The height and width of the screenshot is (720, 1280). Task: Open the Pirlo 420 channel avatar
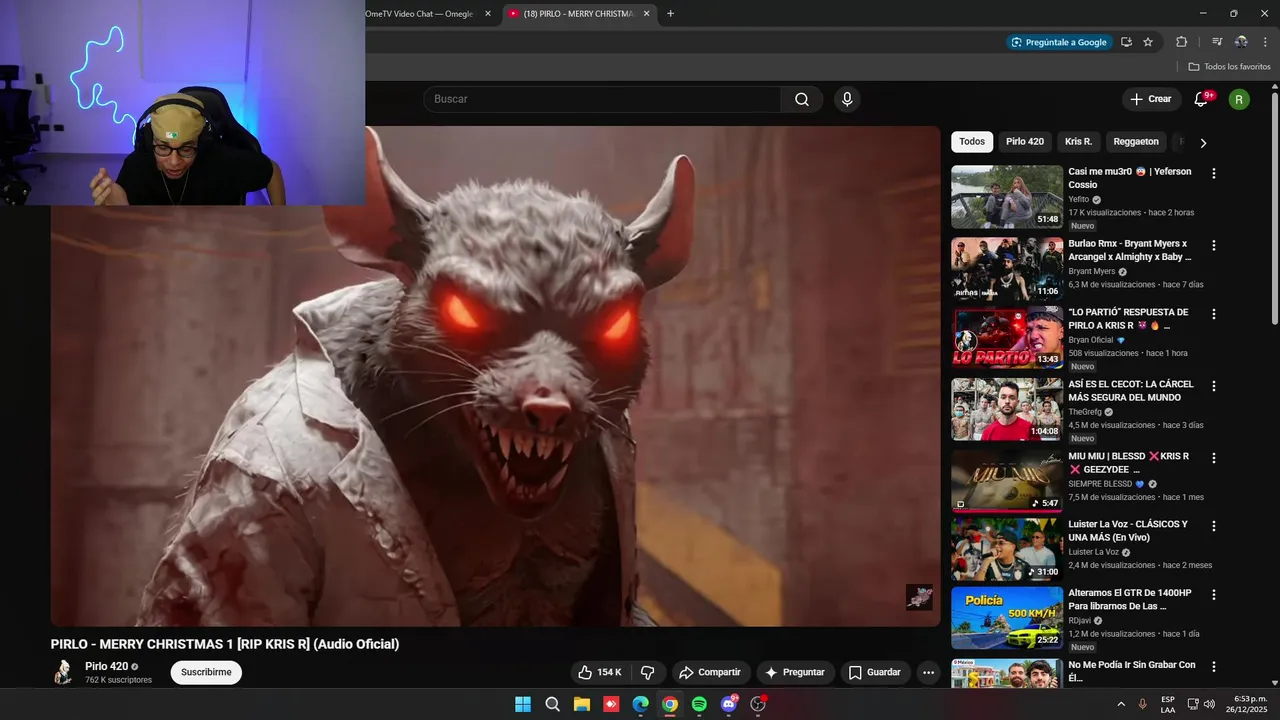[63, 672]
